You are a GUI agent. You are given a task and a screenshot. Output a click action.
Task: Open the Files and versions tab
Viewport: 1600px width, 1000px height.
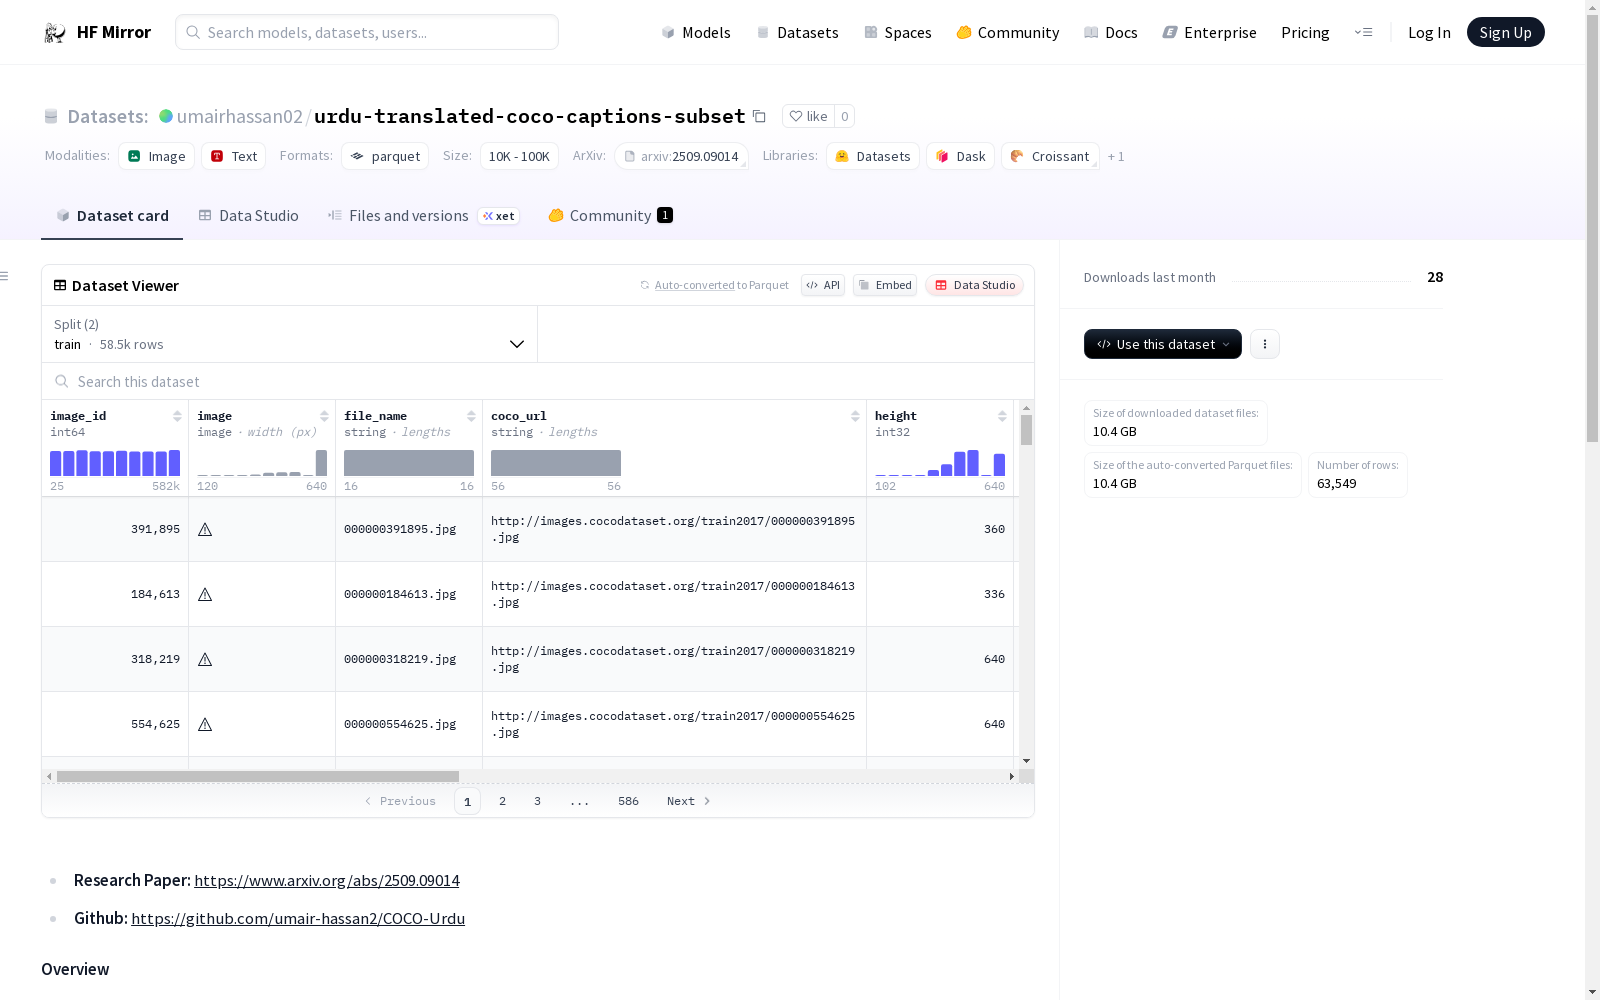(x=423, y=216)
